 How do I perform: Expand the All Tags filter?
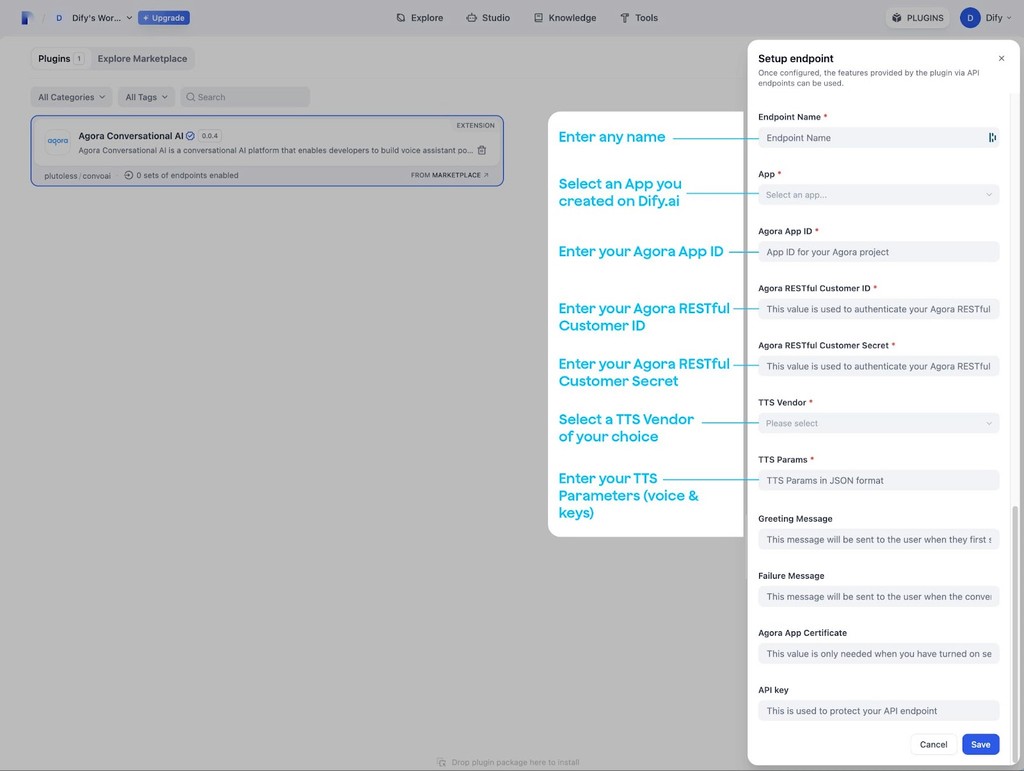pos(144,96)
